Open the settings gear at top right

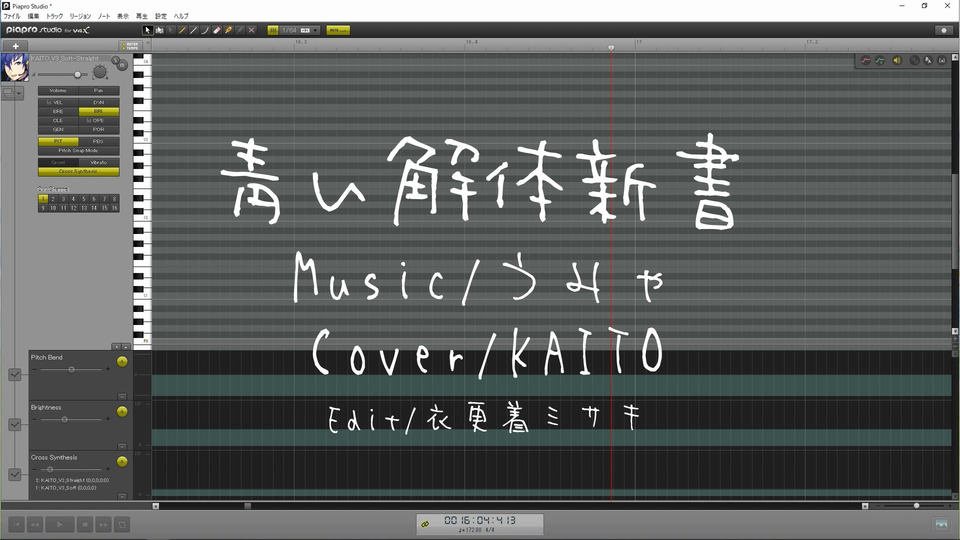pyautogui.click(x=943, y=30)
